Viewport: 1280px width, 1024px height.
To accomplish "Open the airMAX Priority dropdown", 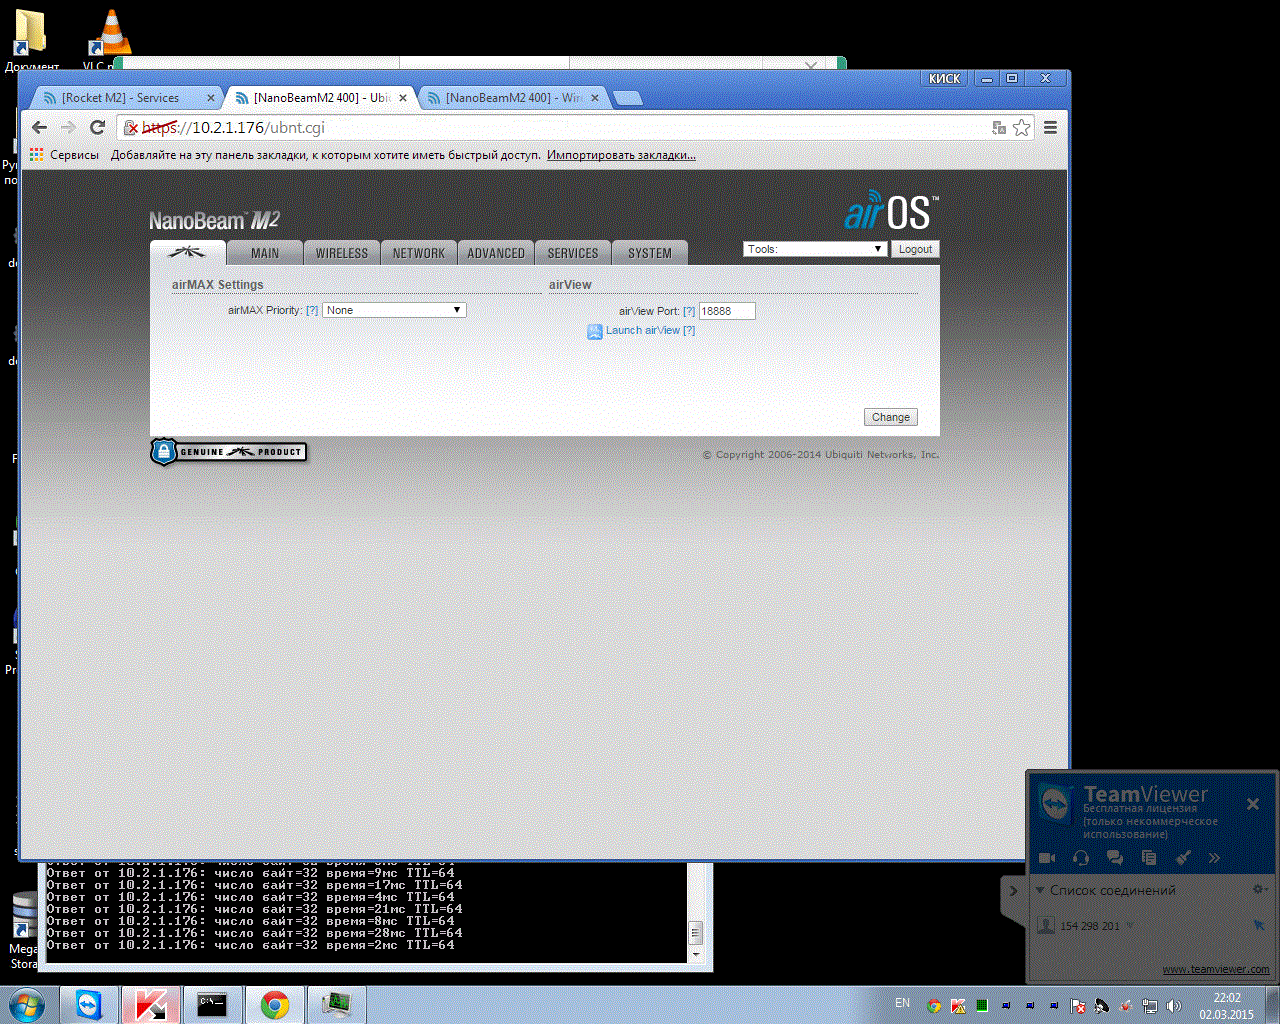I will pyautogui.click(x=394, y=310).
